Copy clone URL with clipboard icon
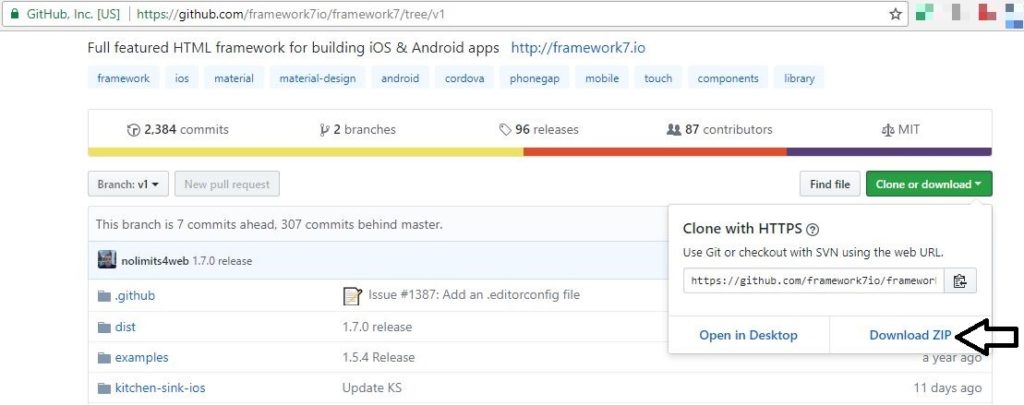Screen dimensions: 1024x405 (959, 281)
